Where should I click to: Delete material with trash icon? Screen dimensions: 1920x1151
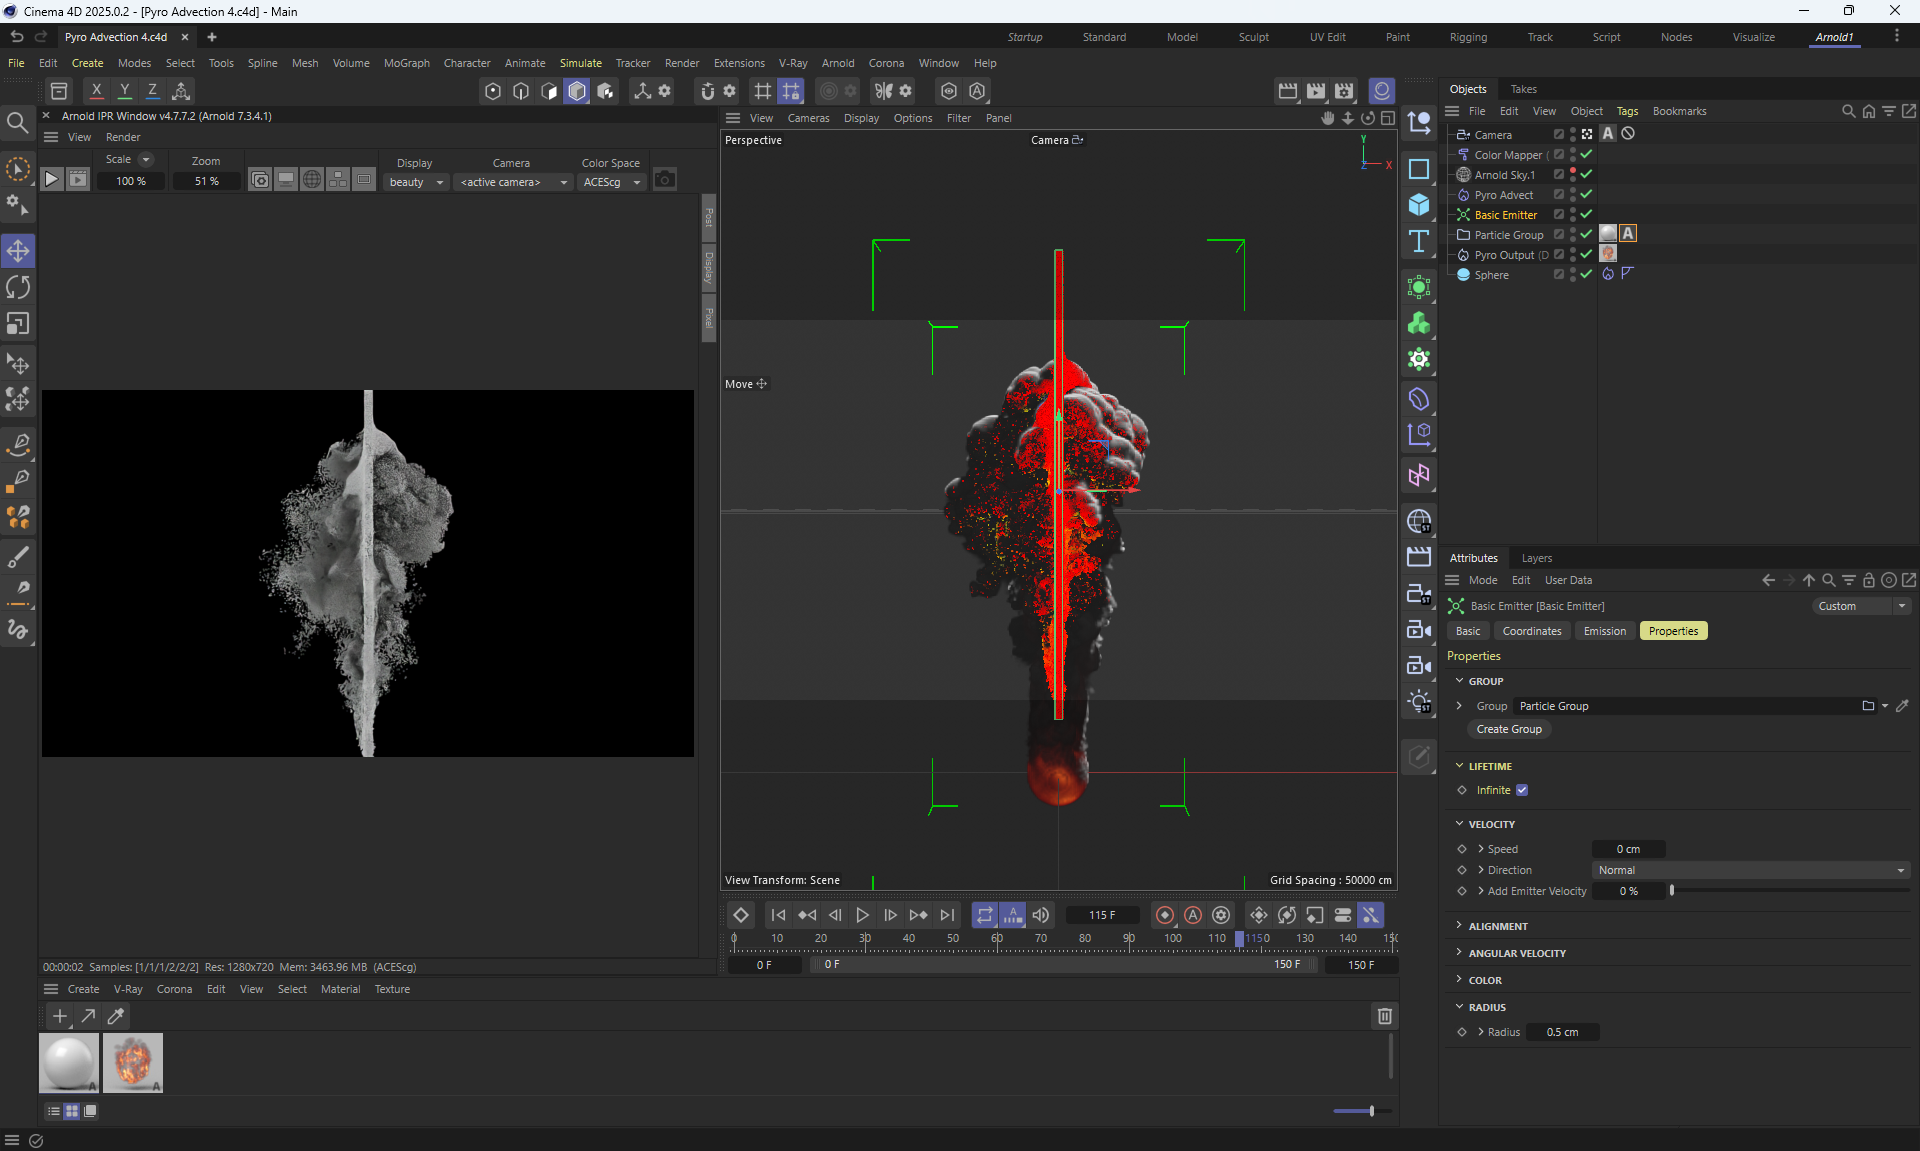1384,1016
